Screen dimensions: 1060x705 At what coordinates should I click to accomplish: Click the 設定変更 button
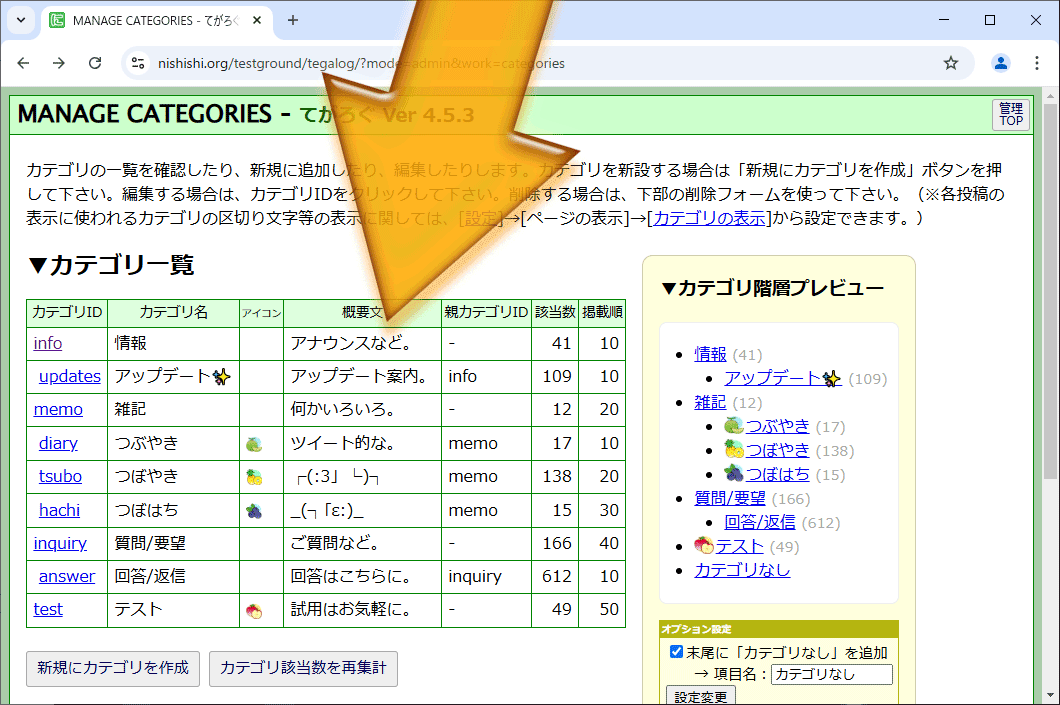pyautogui.click(x=700, y=696)
